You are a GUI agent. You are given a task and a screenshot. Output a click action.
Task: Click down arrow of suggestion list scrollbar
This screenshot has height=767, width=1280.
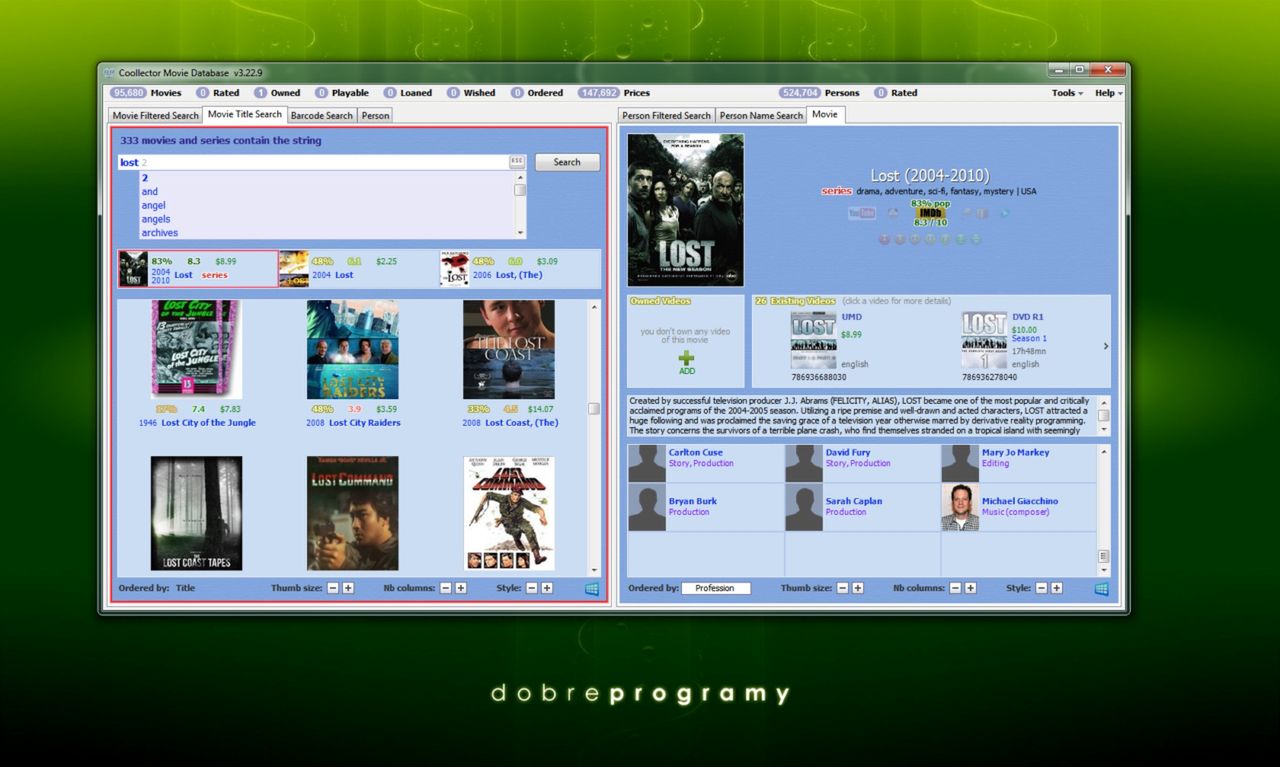[520, 233]
